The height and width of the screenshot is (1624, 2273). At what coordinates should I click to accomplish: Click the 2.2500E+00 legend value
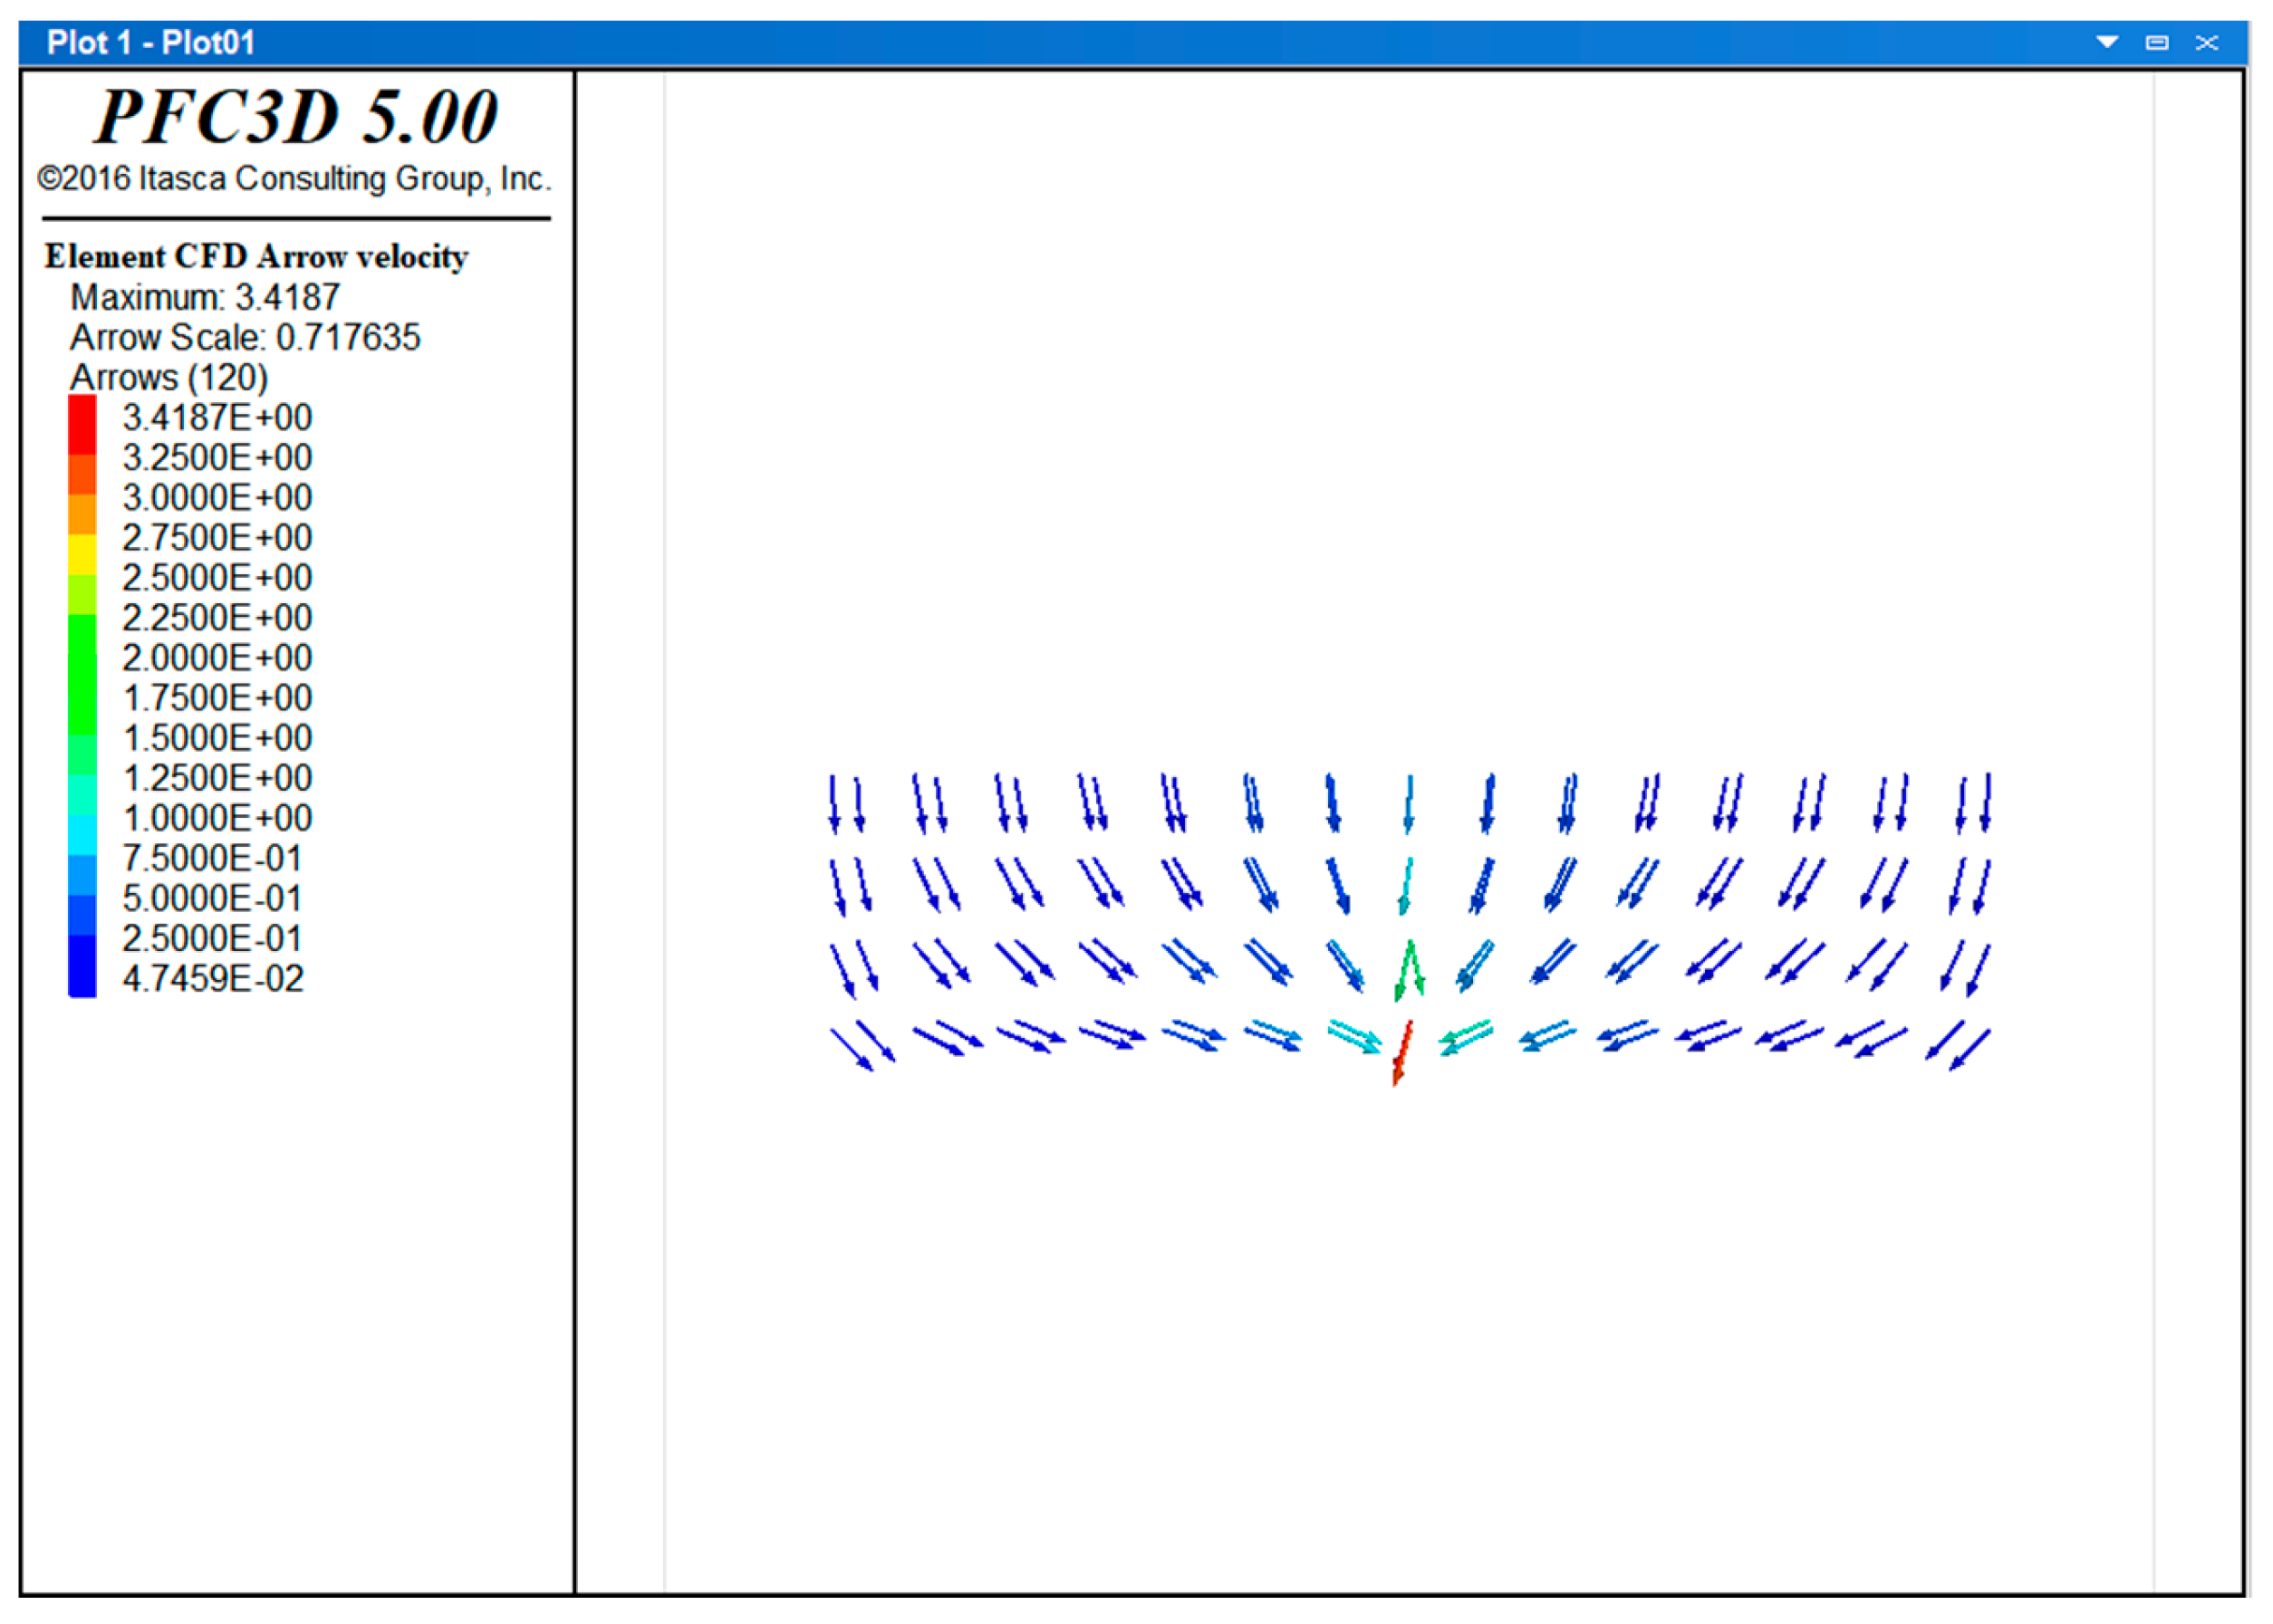[217, 617]
